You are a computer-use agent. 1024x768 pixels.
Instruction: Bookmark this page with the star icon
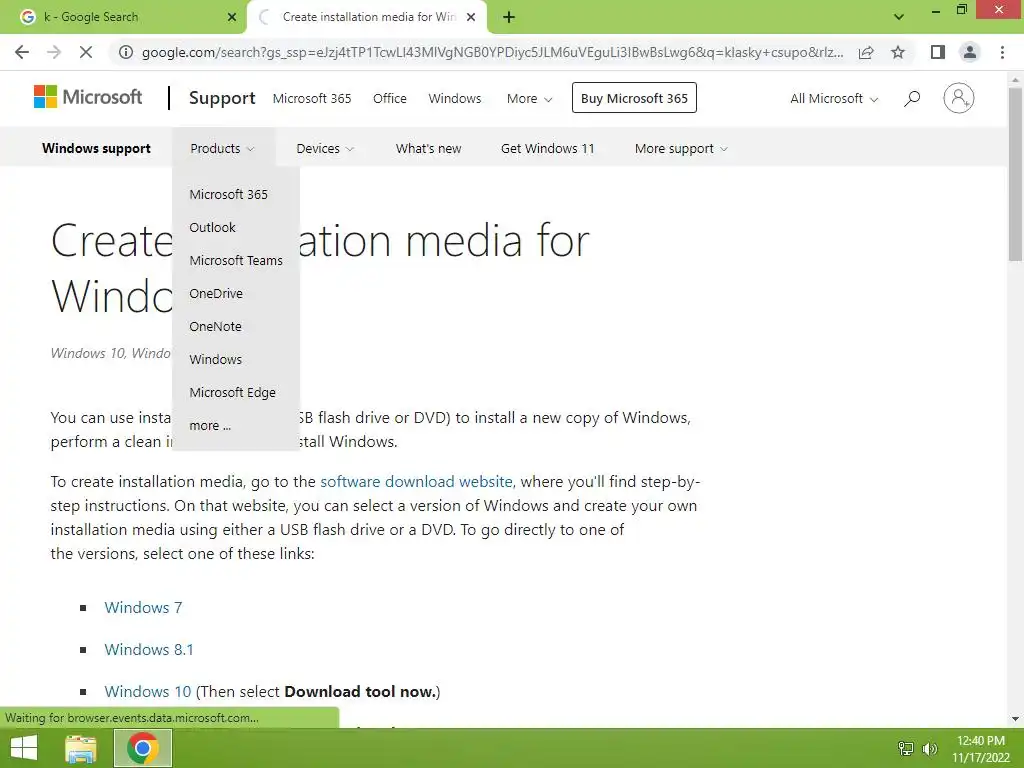tap(898, 52)
